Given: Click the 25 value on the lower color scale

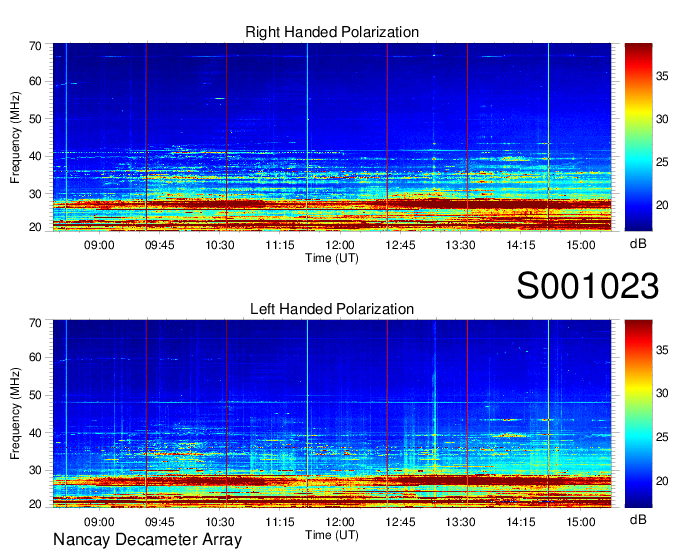Looking at the screenshot, I should [x=662, y=437].
